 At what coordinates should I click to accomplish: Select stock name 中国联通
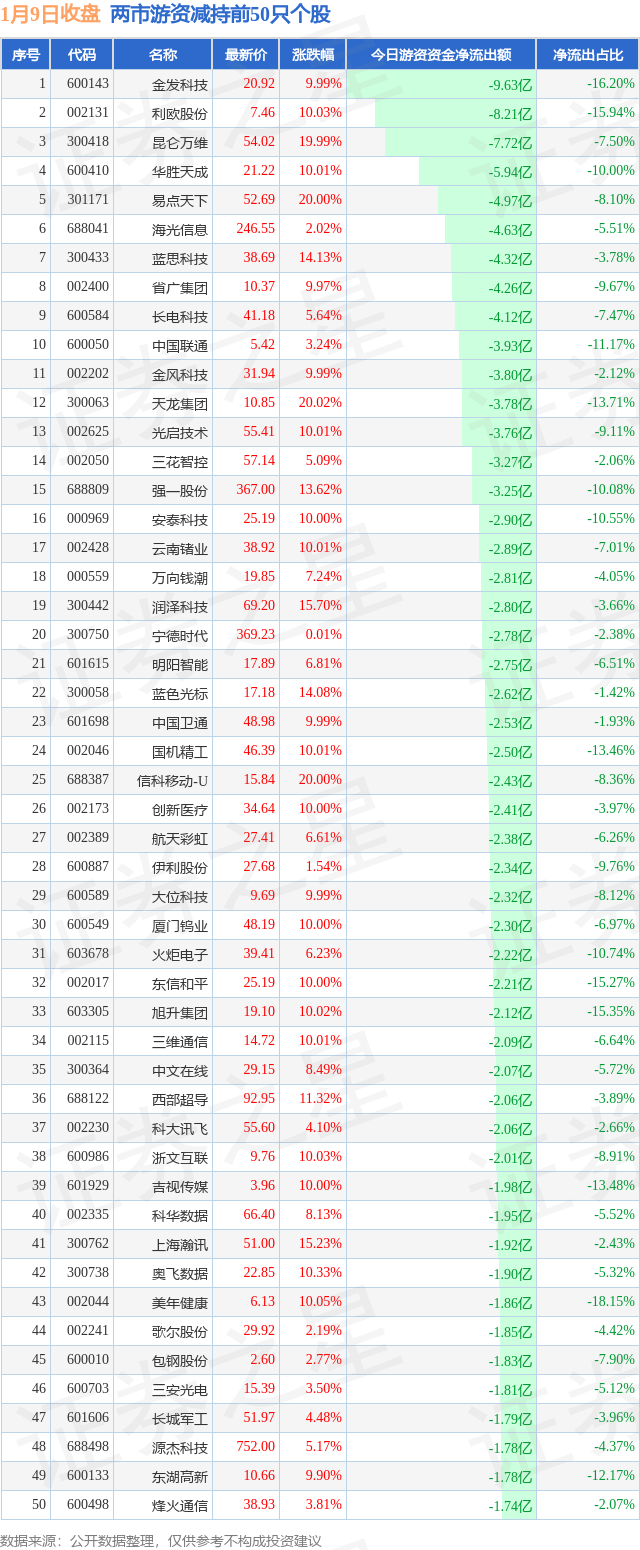[x=180, y=345]
